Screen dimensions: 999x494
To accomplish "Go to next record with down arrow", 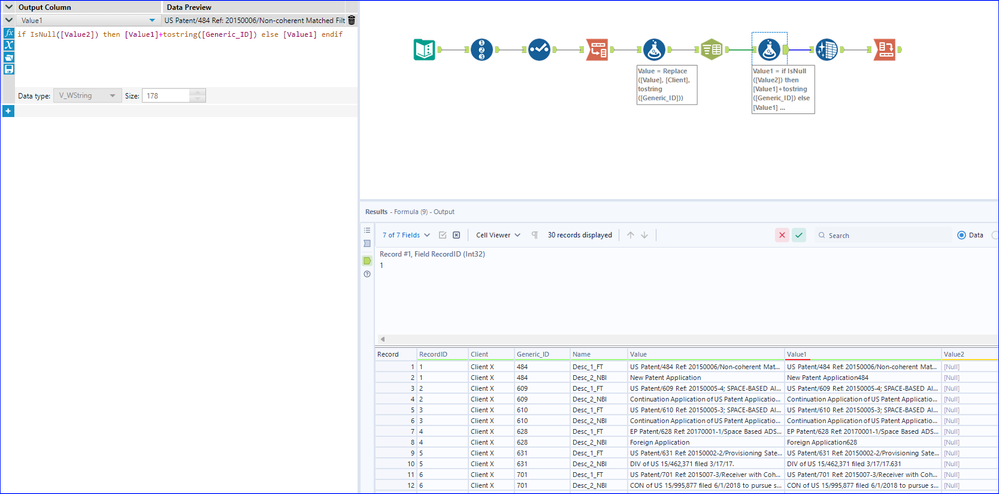I will 644,235.
